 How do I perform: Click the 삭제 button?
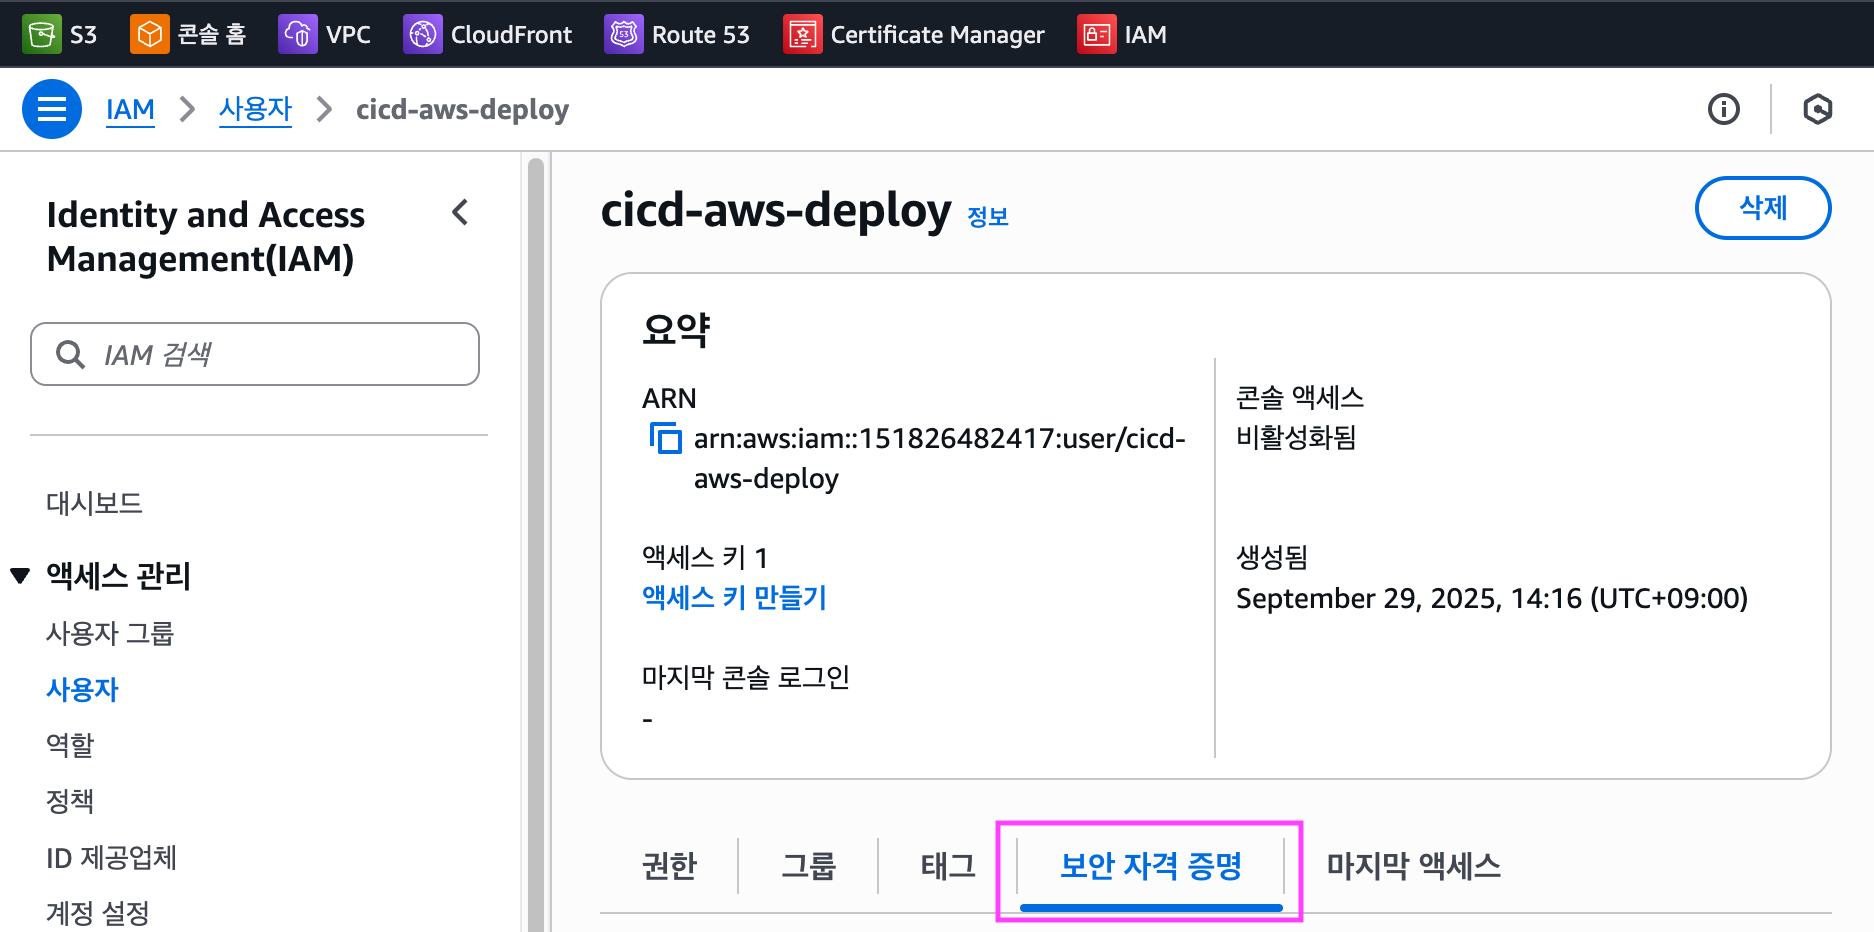coord(1762,208)
